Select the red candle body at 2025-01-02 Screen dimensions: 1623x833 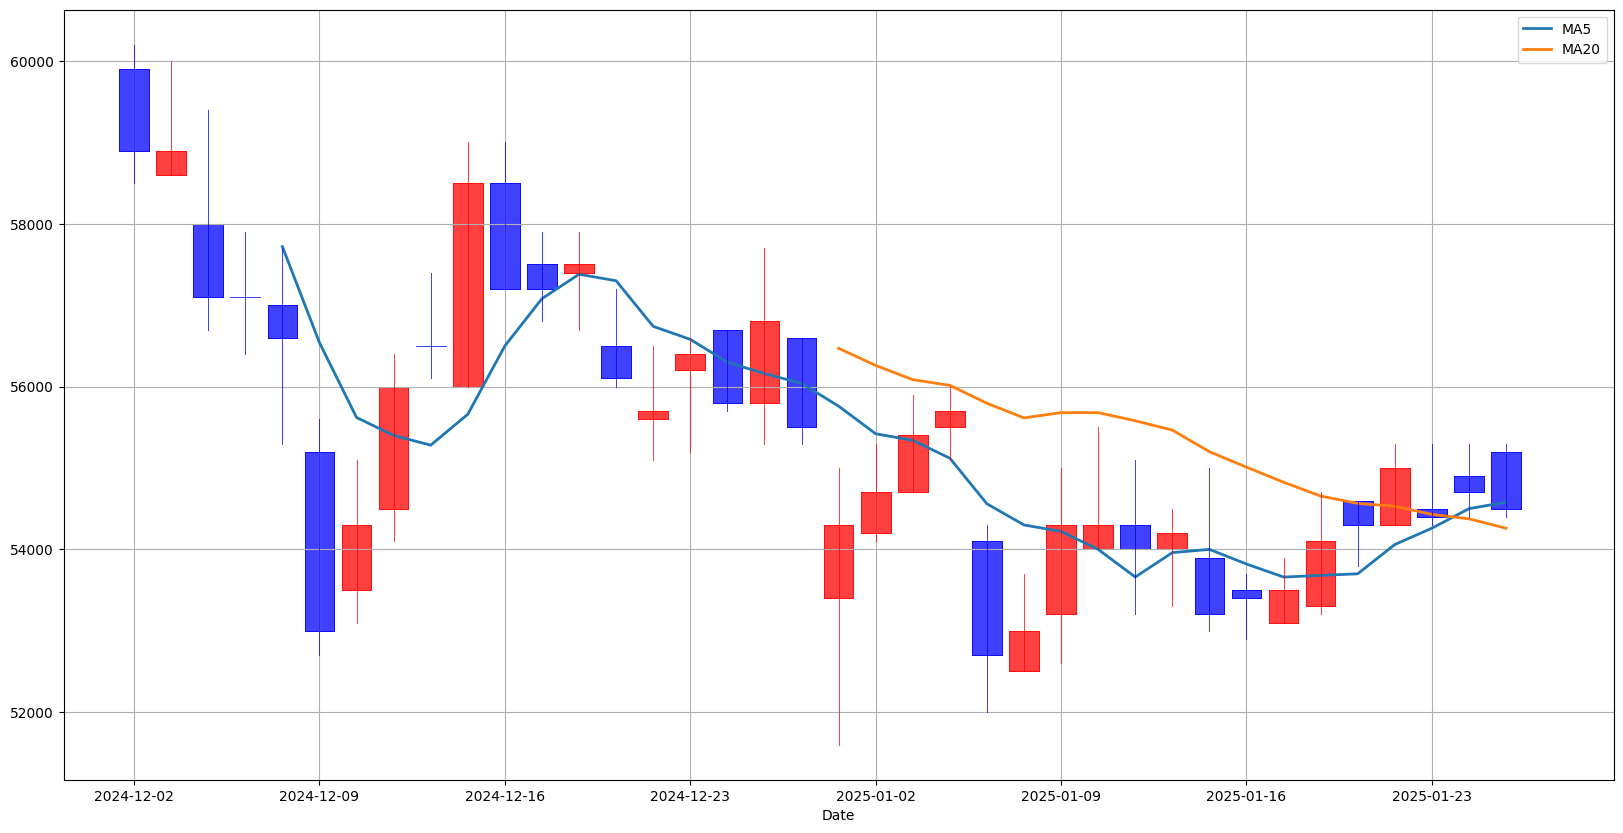pos(876,512)
